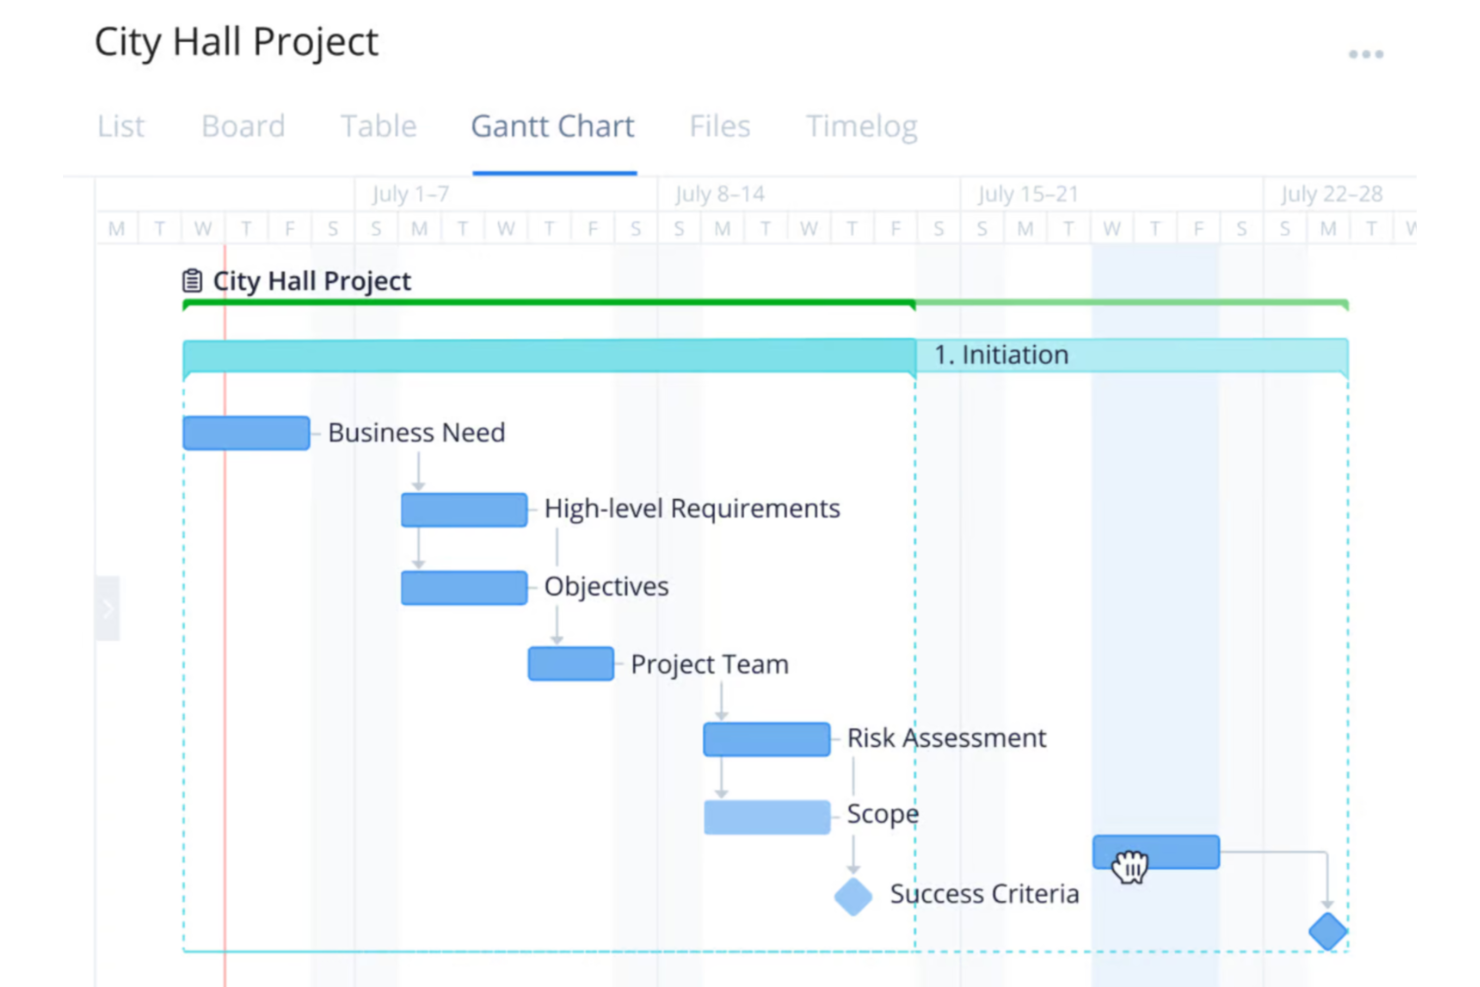
Task: Click the dependency arrow between Risk Assessment and Scope
Action: coord(723,777)
